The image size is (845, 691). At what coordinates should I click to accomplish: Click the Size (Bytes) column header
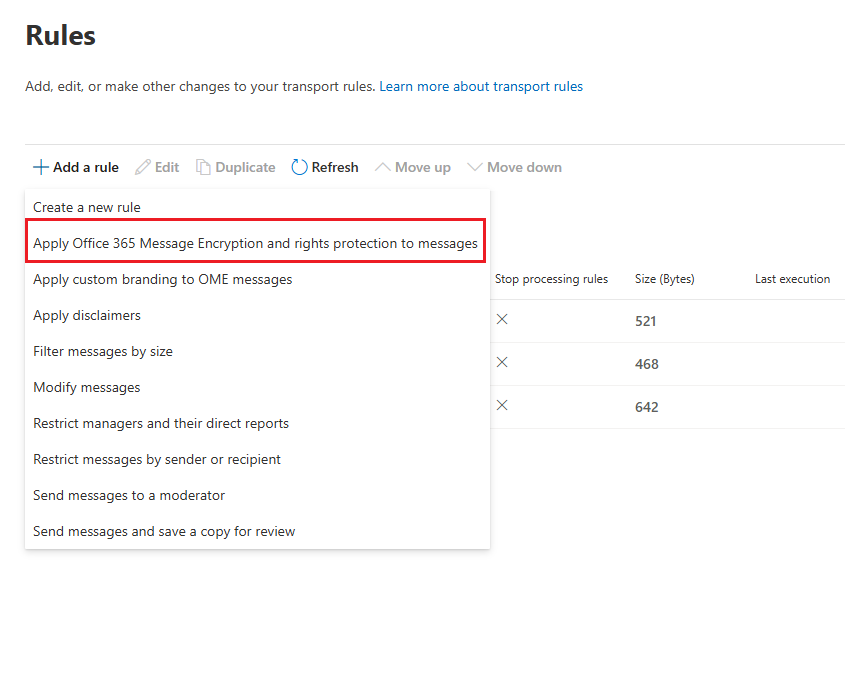[664, 279]
